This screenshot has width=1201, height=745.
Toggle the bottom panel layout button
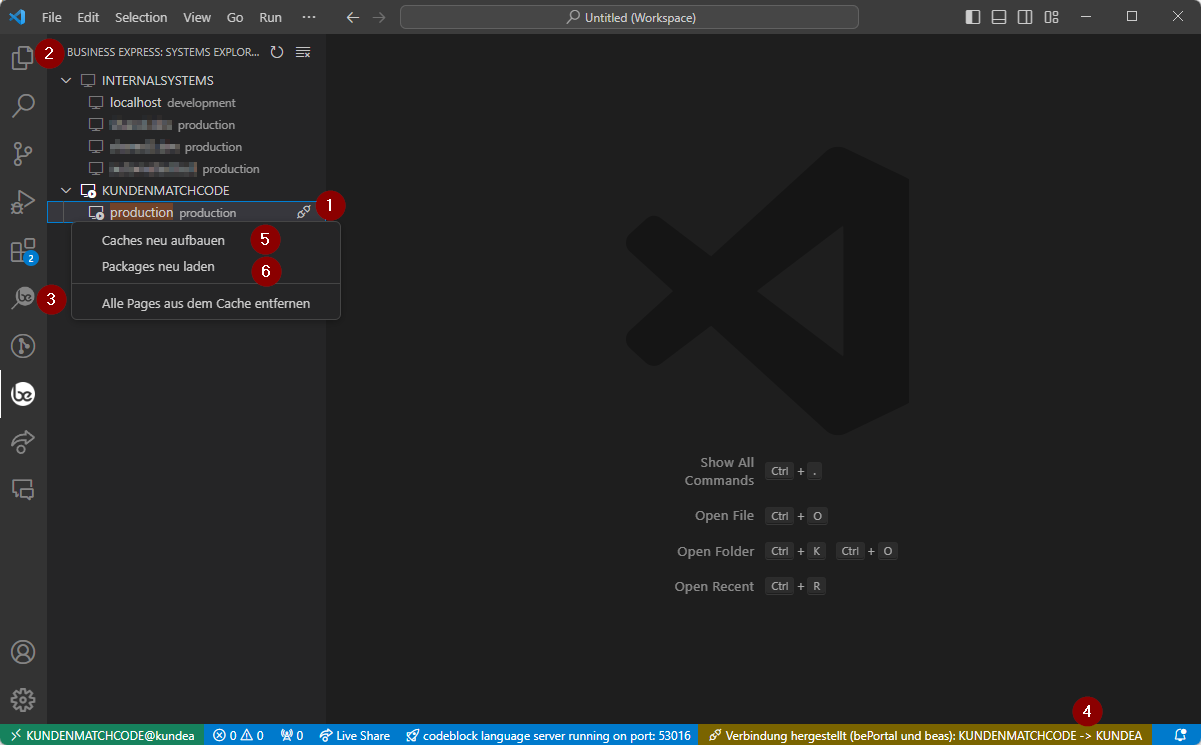coord(999,17)
